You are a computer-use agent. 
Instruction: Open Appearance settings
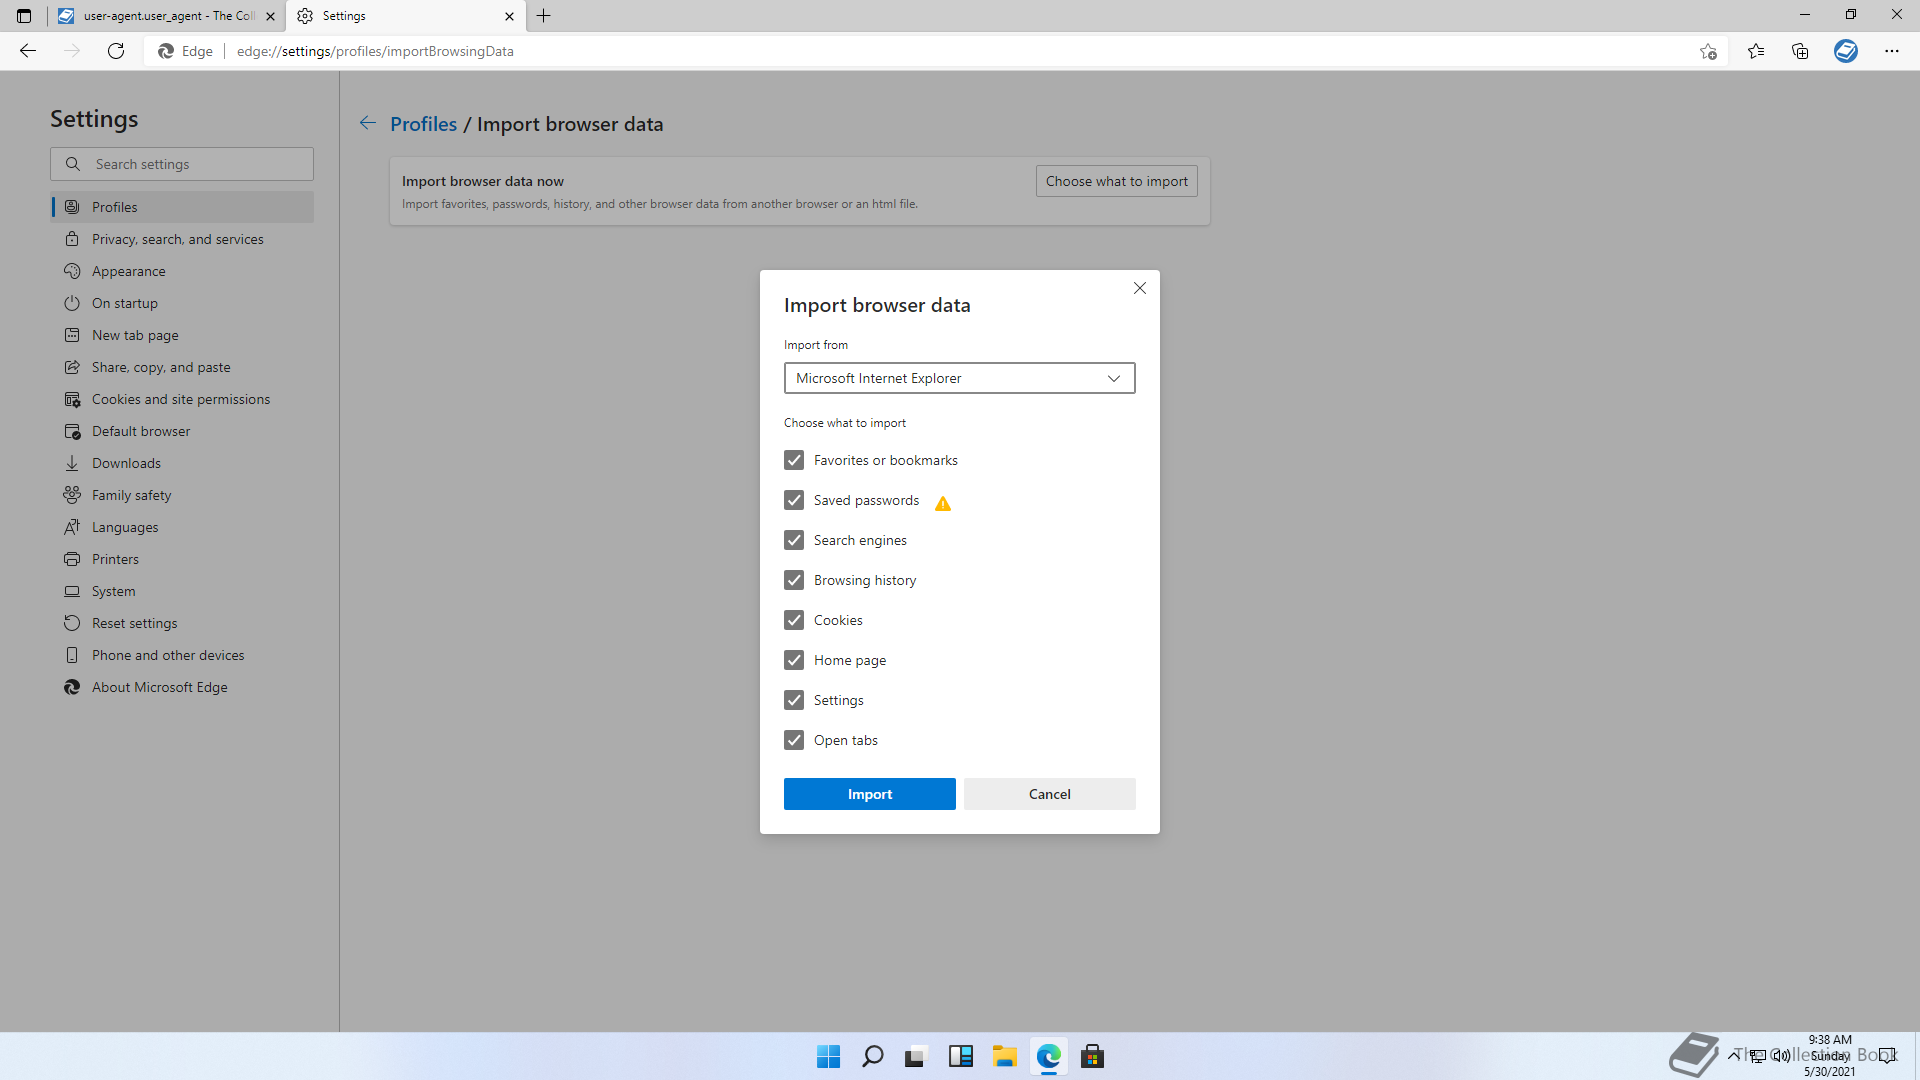pos(182,271)
